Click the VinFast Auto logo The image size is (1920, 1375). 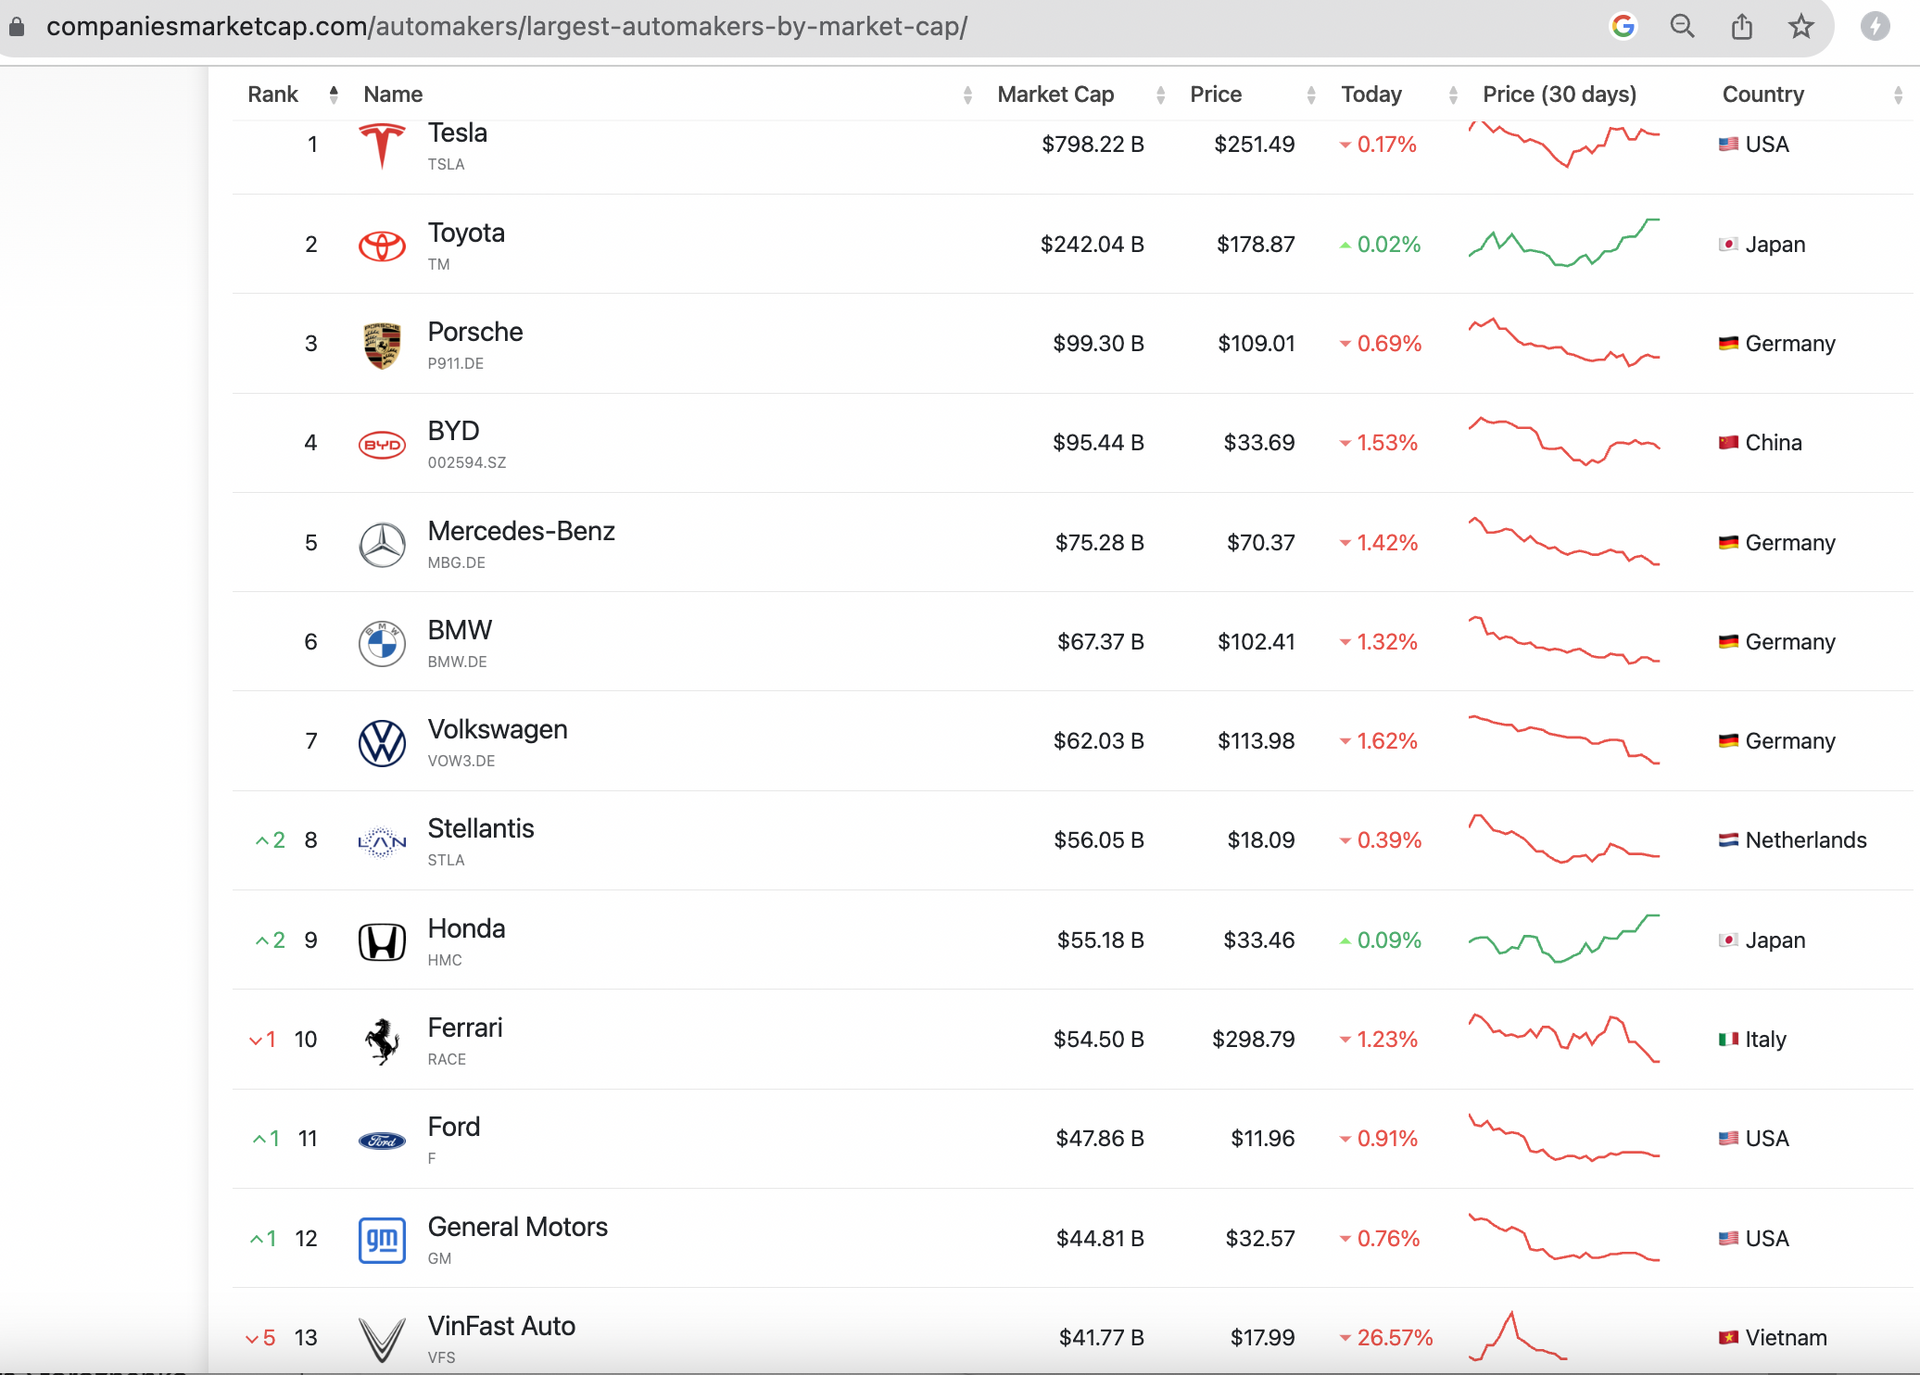coord(382,1340)
